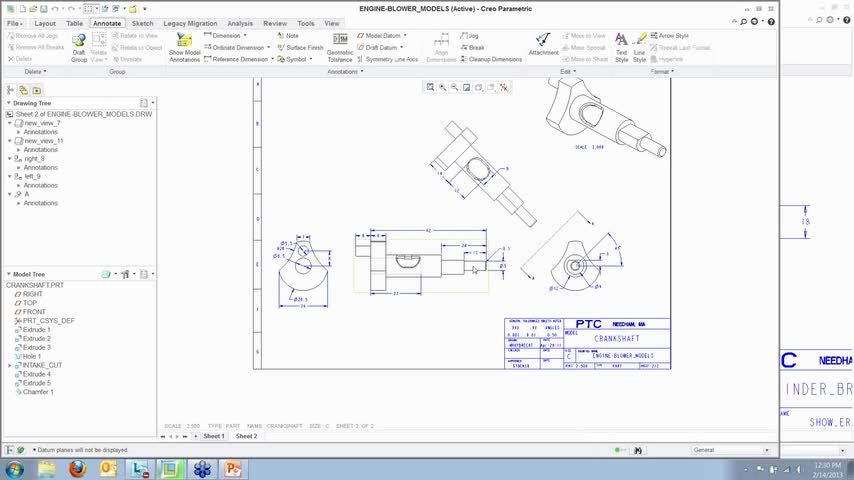The image size is (854, 480).
Task: Click the command search magnifier icon
Action: pyautogui.click(x=744, y=22)
